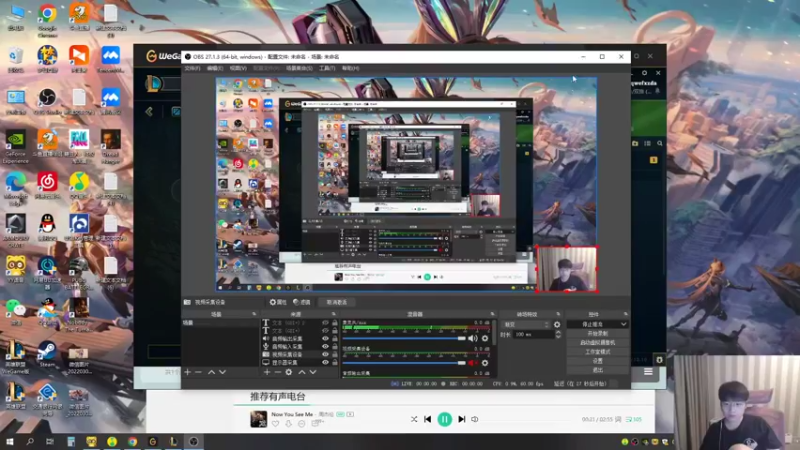The width and height of the screenshot is (800, 450).
Task: Open dropdown arrow on 停止推流 button
Action: (623, 324)
